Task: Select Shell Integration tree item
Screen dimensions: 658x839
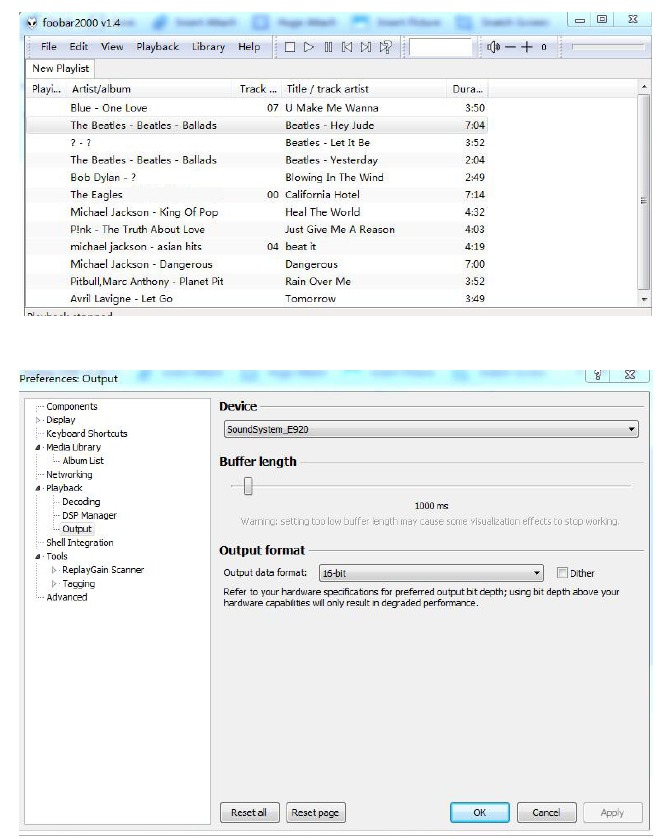Action: click(x=80, y=543)
